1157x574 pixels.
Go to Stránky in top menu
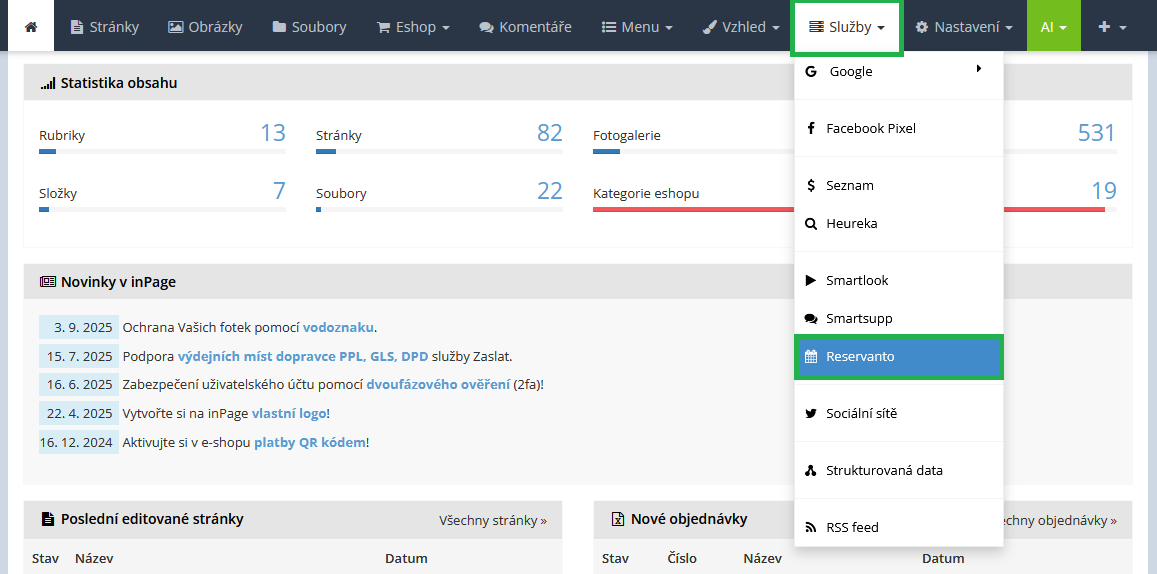point(105,27)
